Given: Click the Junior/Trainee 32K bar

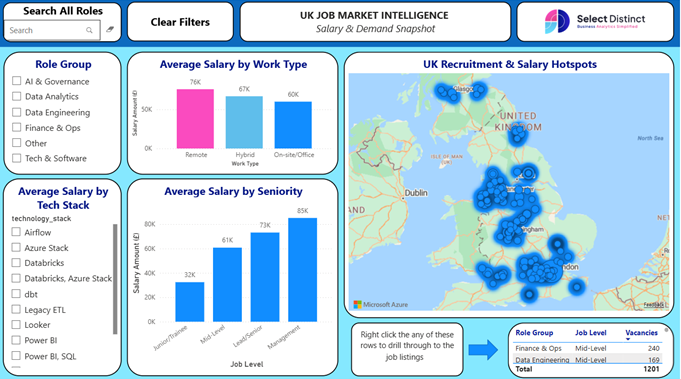Looking at the screenshot, I should coord(190,302).
